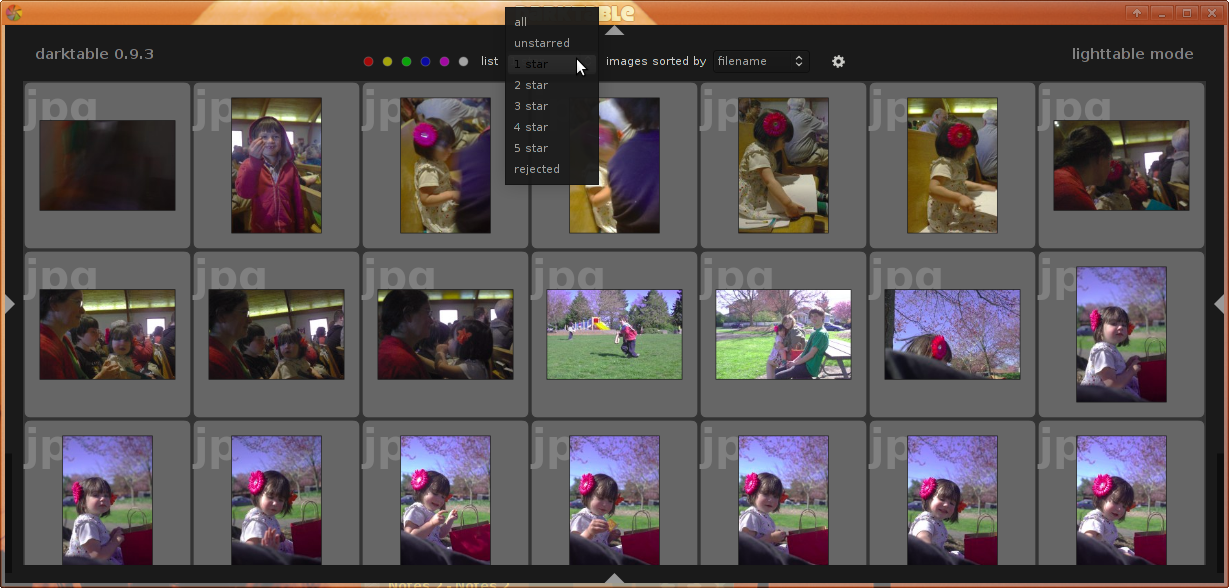Open the filename sort order dropdown

click(x=760, y=62)
